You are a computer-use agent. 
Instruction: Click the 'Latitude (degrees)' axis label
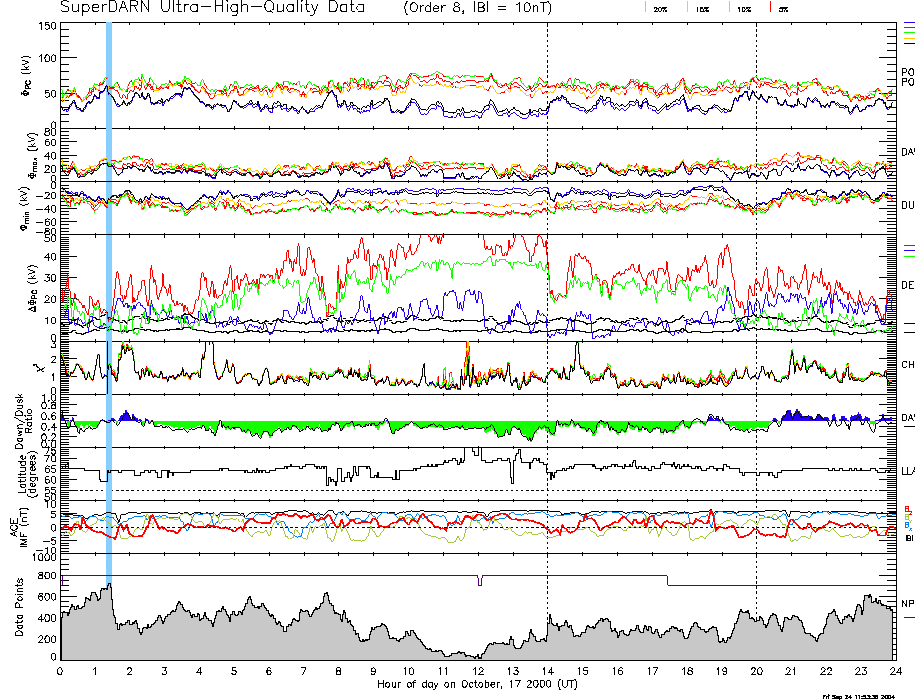point(27,475)
